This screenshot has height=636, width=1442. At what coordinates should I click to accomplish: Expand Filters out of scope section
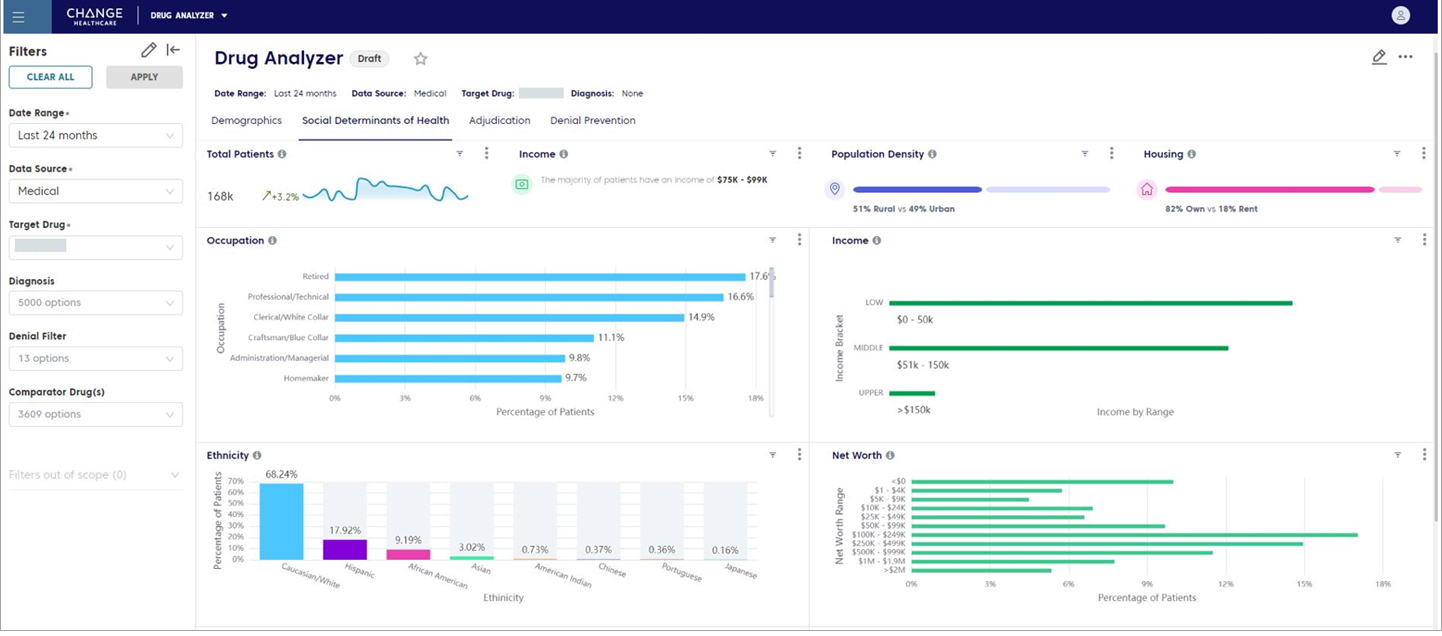[94, 475]
